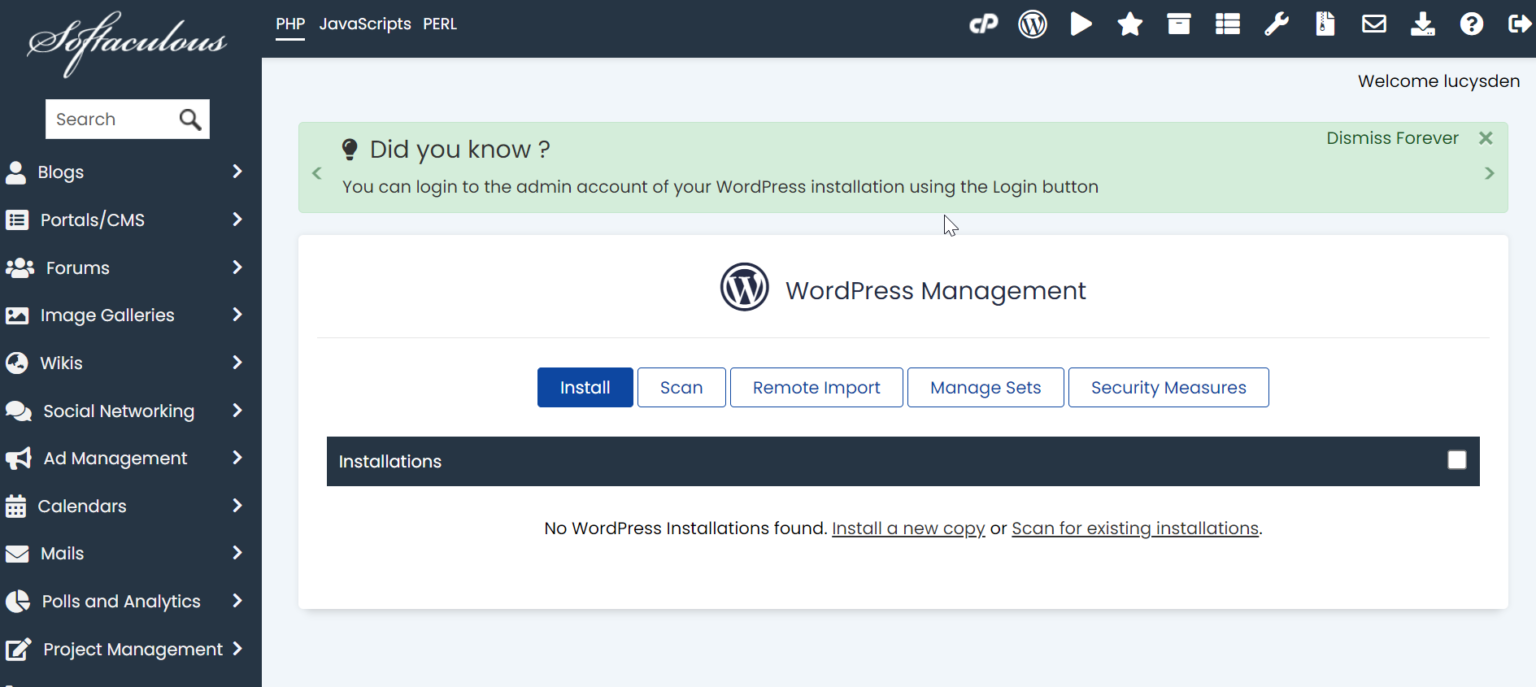This screenshot has width=1536, height=687.
Task: Open script demos via the play icon
Action: [1081, 25]
